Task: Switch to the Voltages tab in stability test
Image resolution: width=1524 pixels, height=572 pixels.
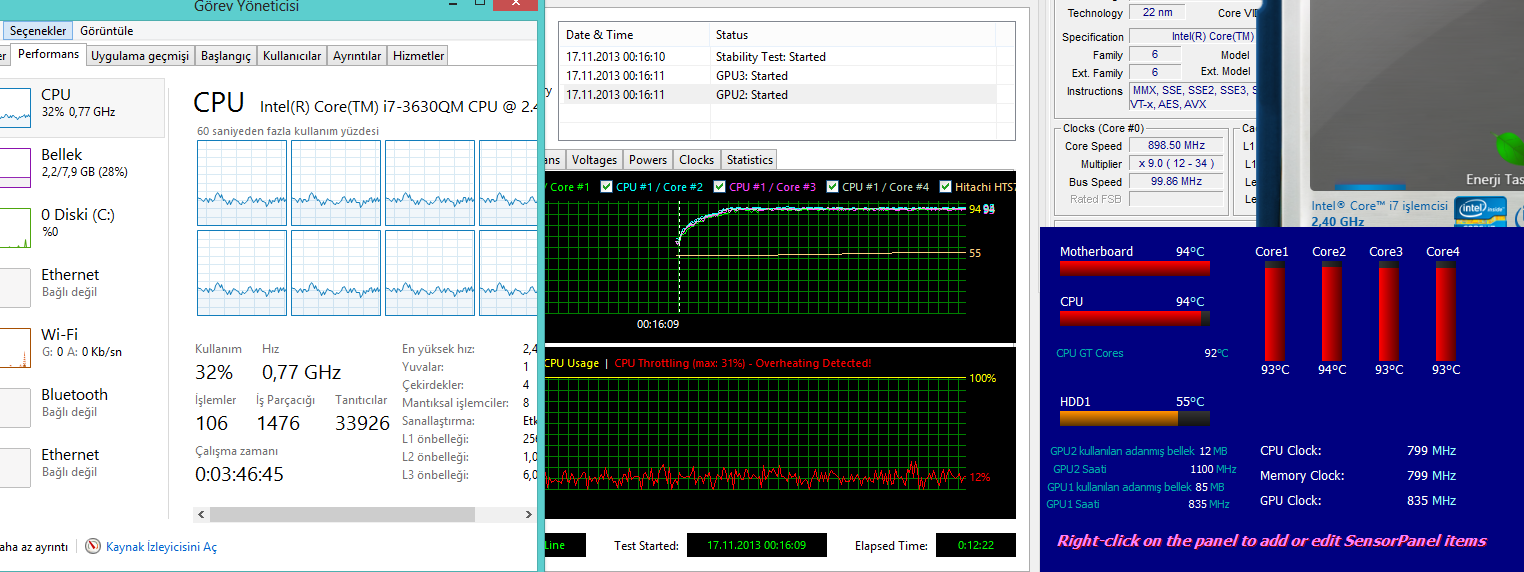Action: [x=594, y=160]
